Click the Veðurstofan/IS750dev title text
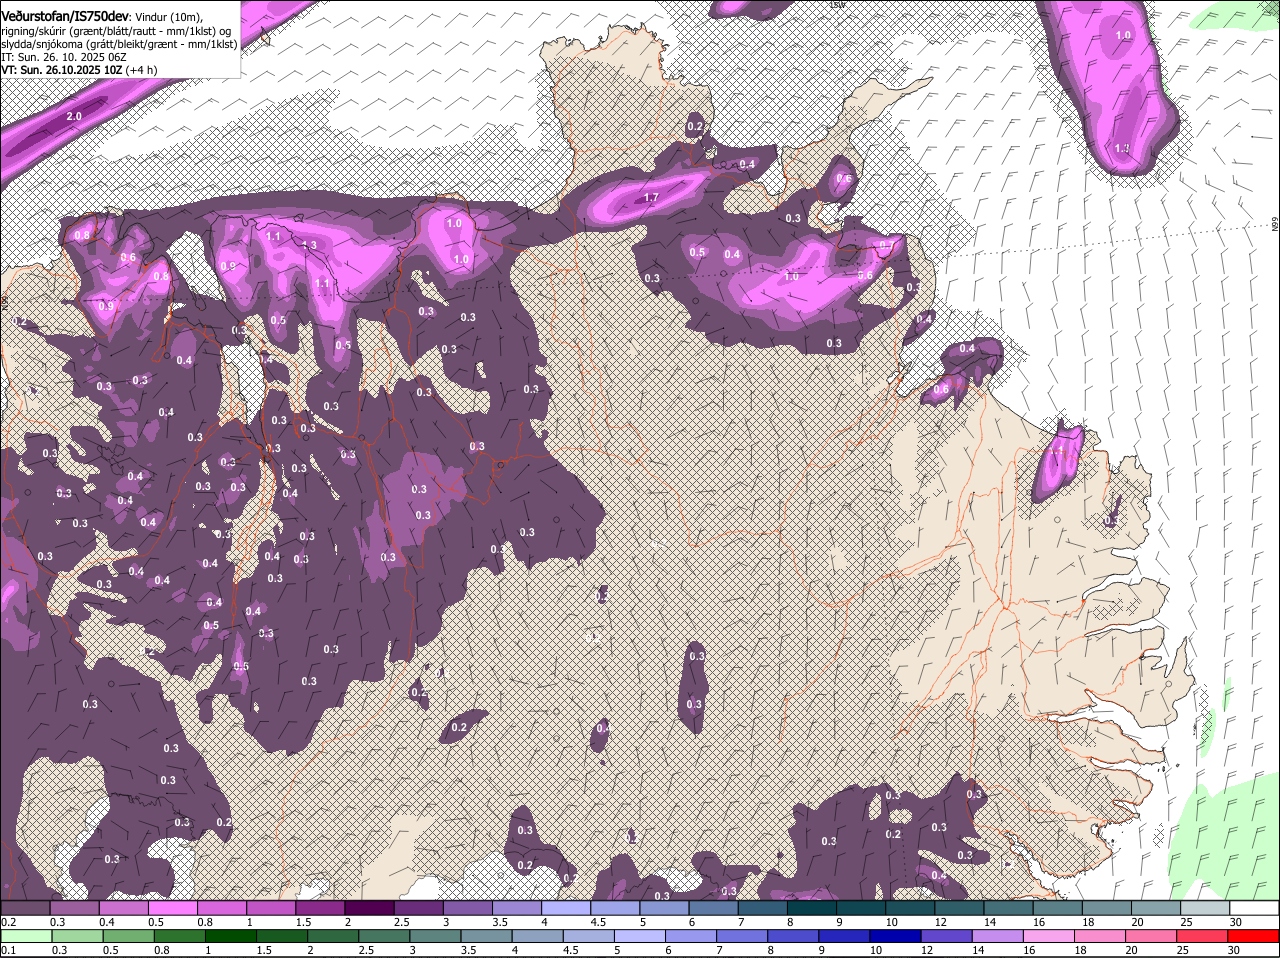Viewport: 1280px width, 958px height. (64, 15)
